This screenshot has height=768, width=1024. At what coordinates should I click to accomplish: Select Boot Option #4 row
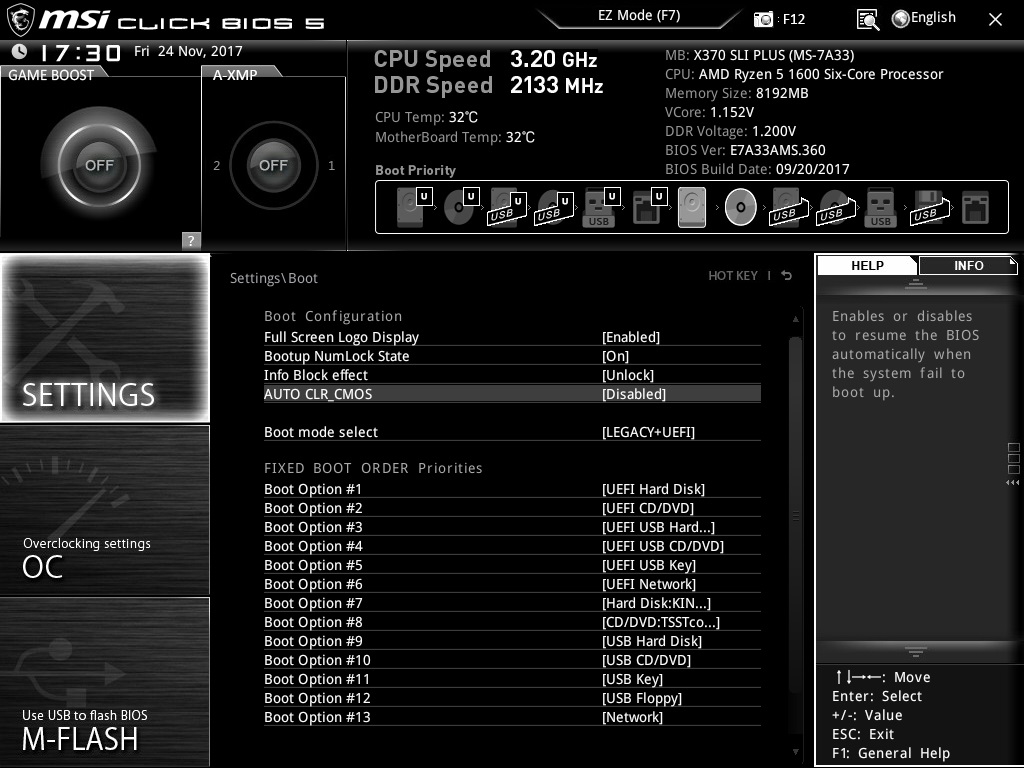[x=512, y=546]
